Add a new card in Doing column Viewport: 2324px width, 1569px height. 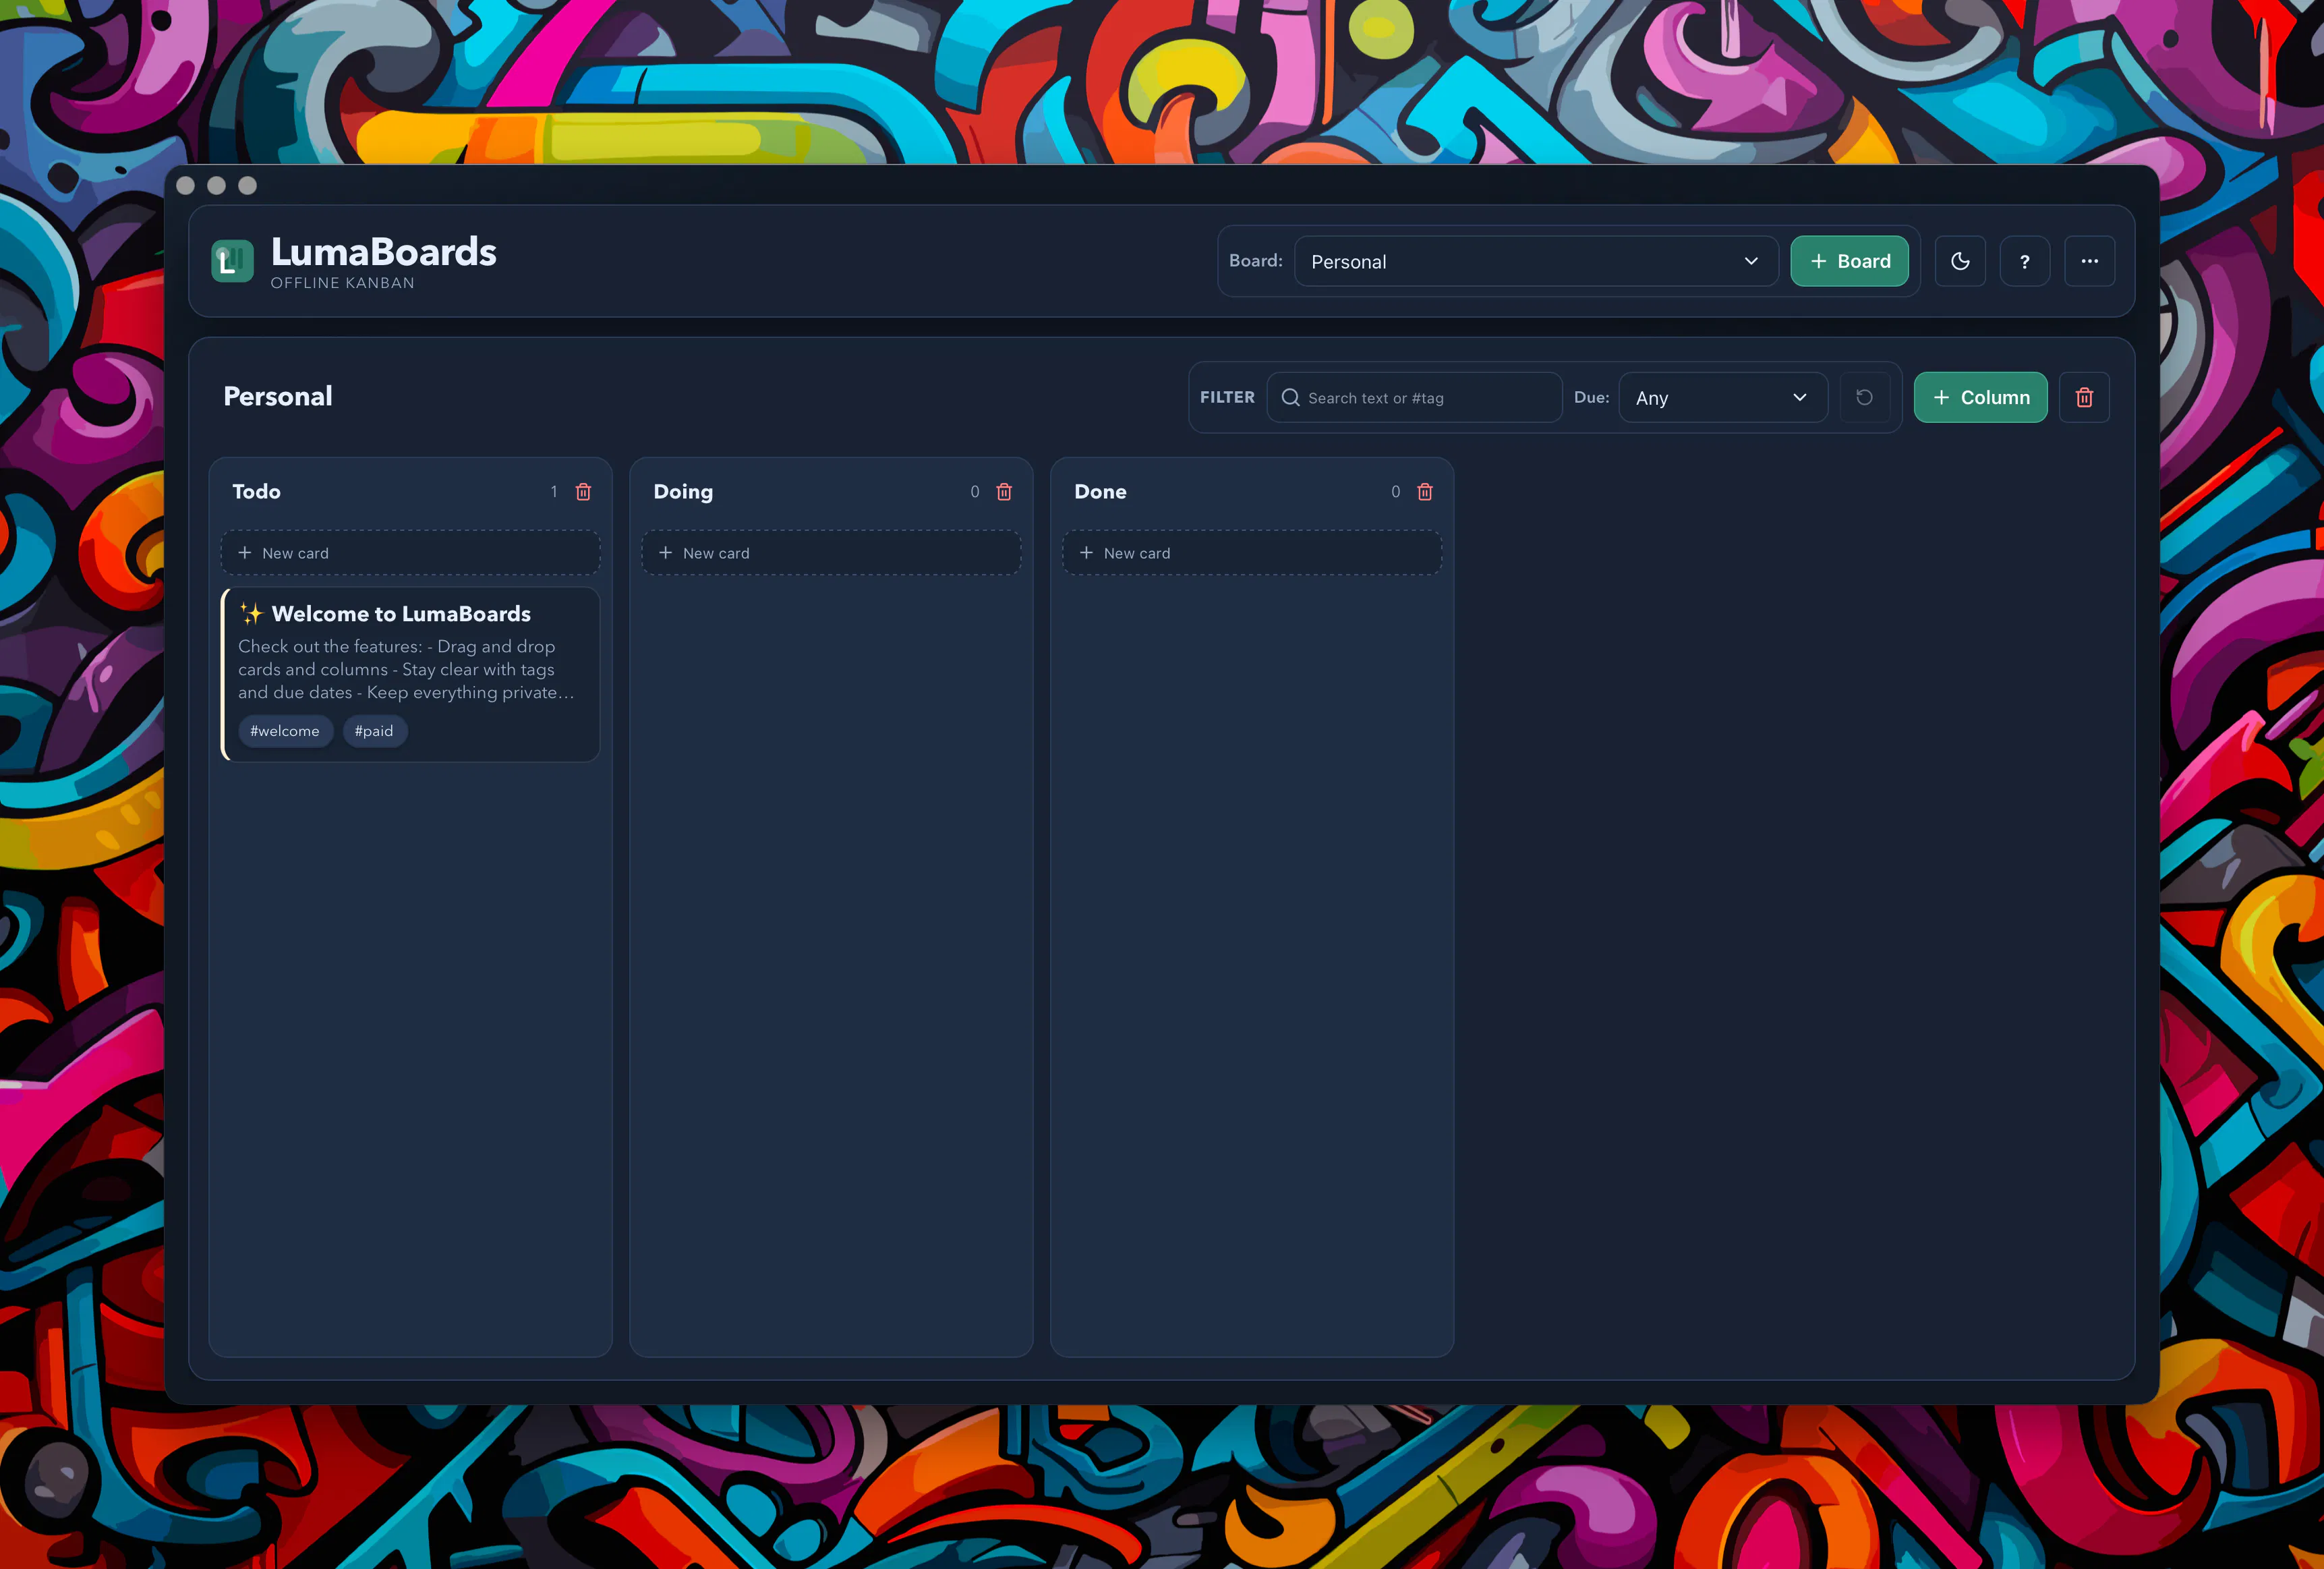pos(831,553)
